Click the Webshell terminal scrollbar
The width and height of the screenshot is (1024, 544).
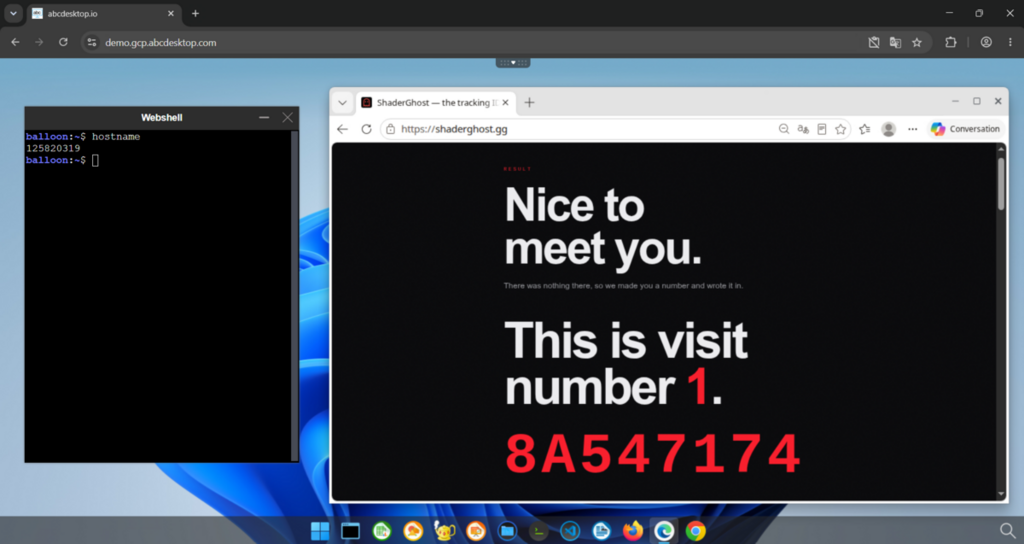[x=294, y=296]
